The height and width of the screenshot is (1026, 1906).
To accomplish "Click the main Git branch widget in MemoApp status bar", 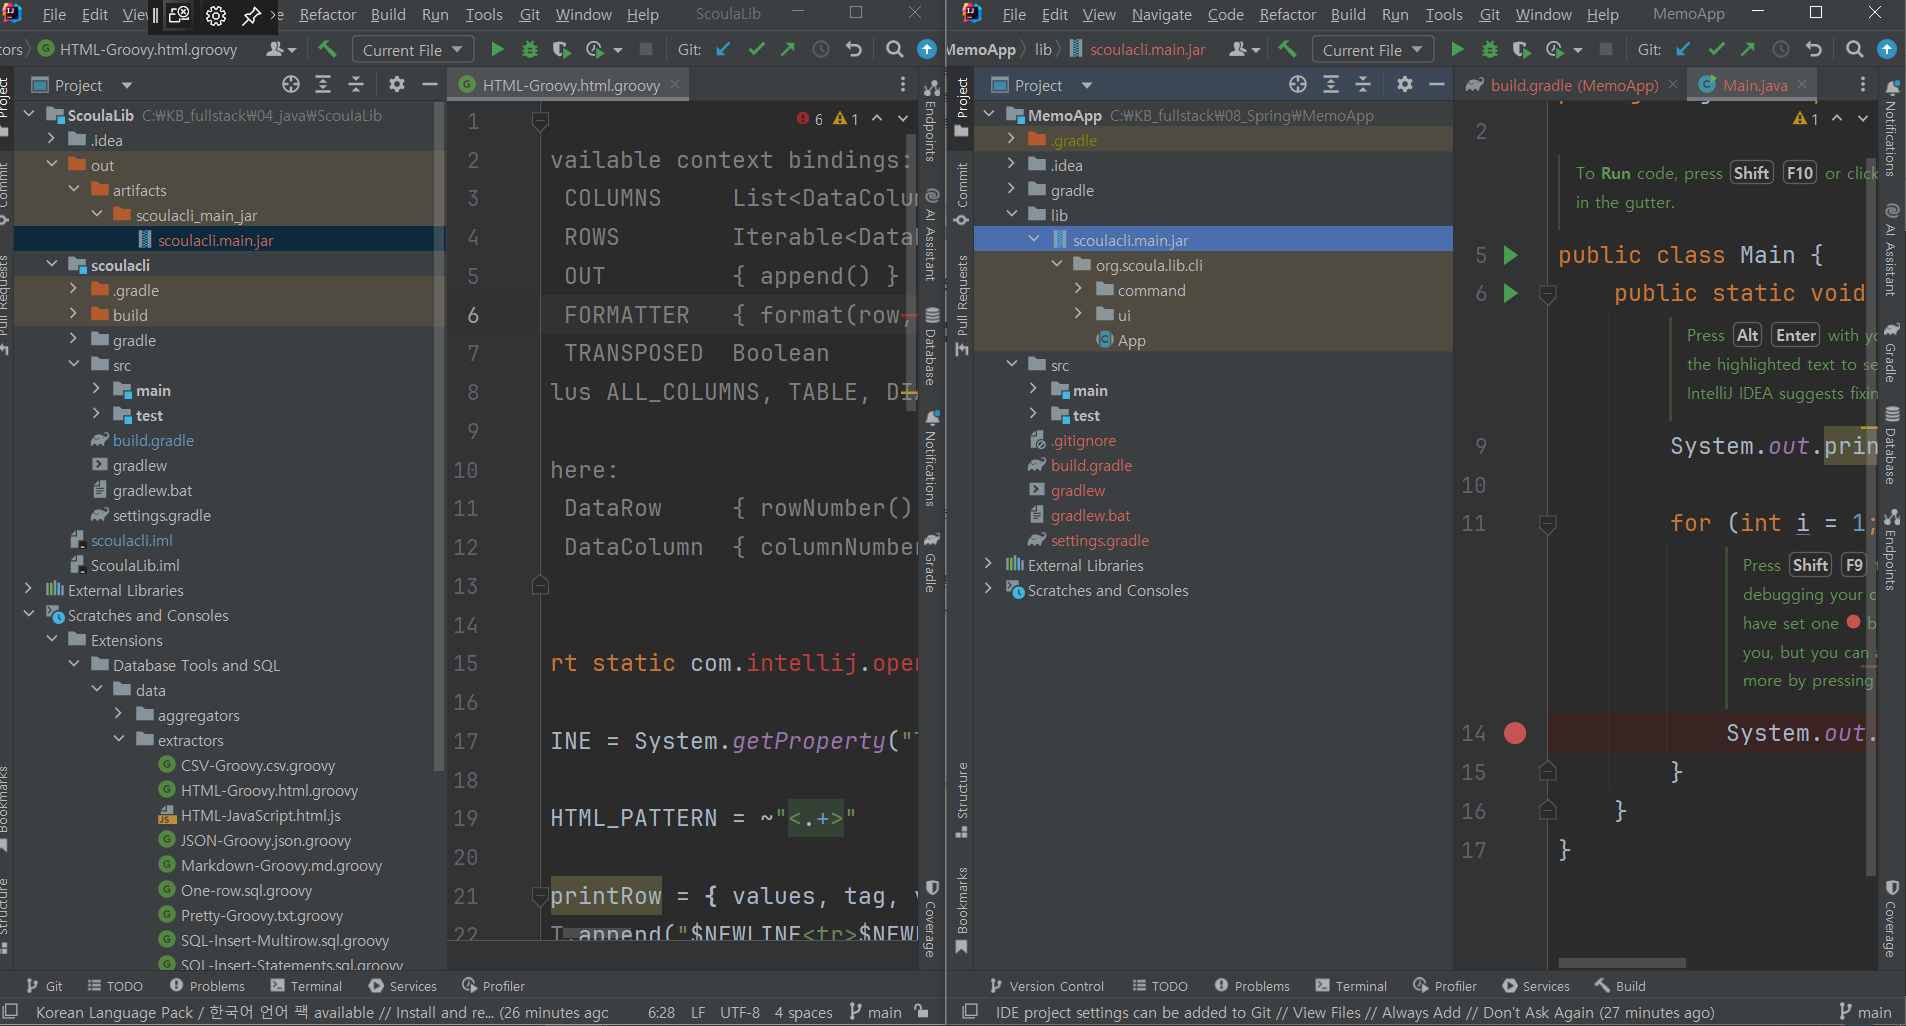I will pos(1865,1012).
